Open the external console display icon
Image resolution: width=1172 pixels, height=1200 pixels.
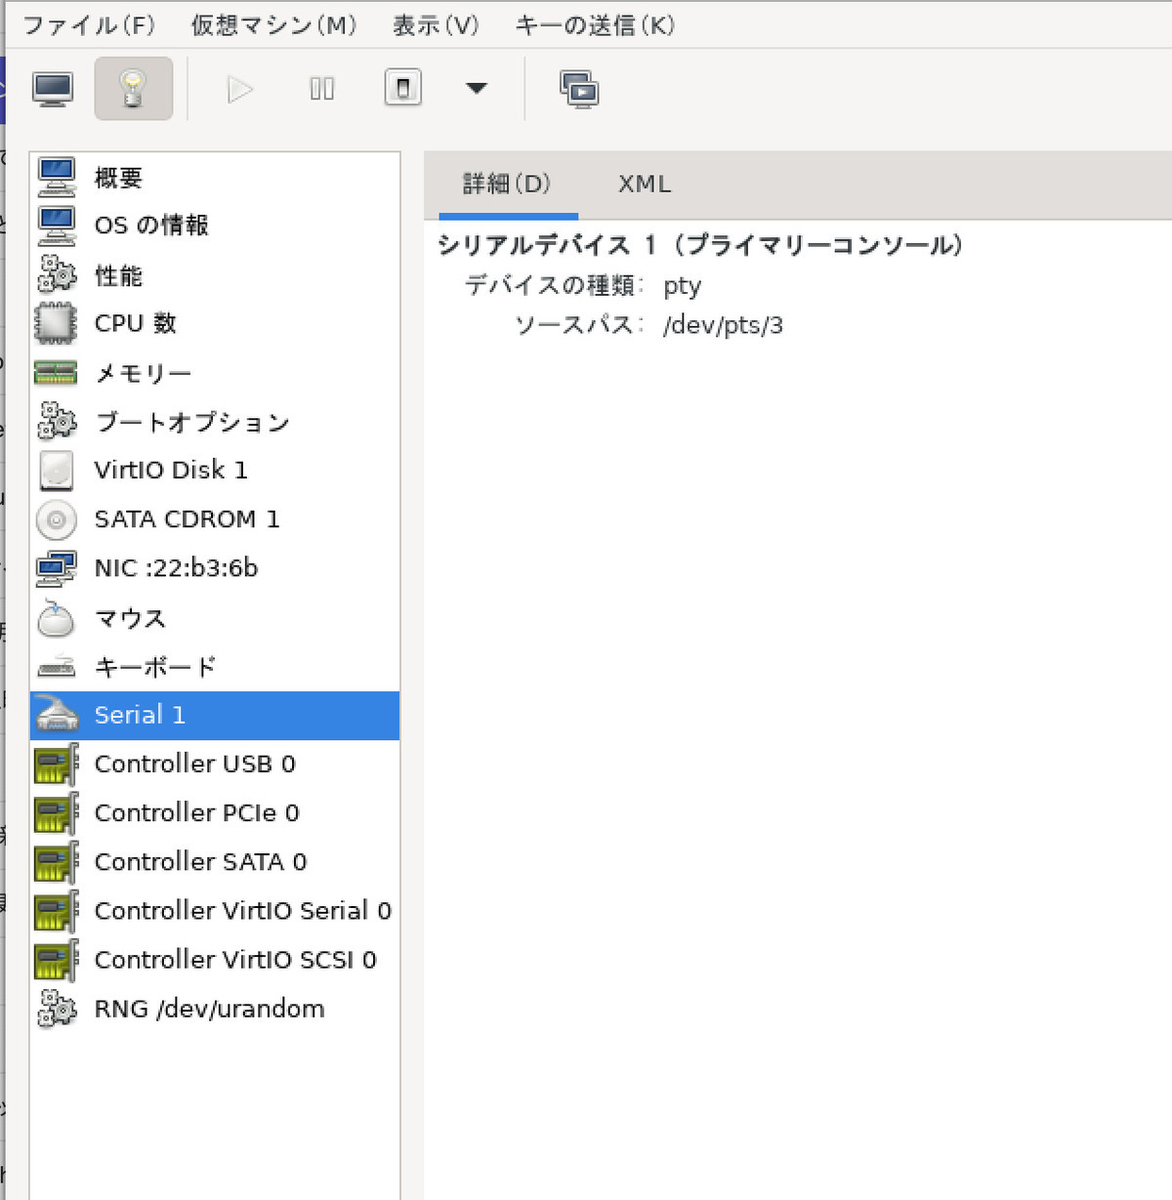point(580,89)
